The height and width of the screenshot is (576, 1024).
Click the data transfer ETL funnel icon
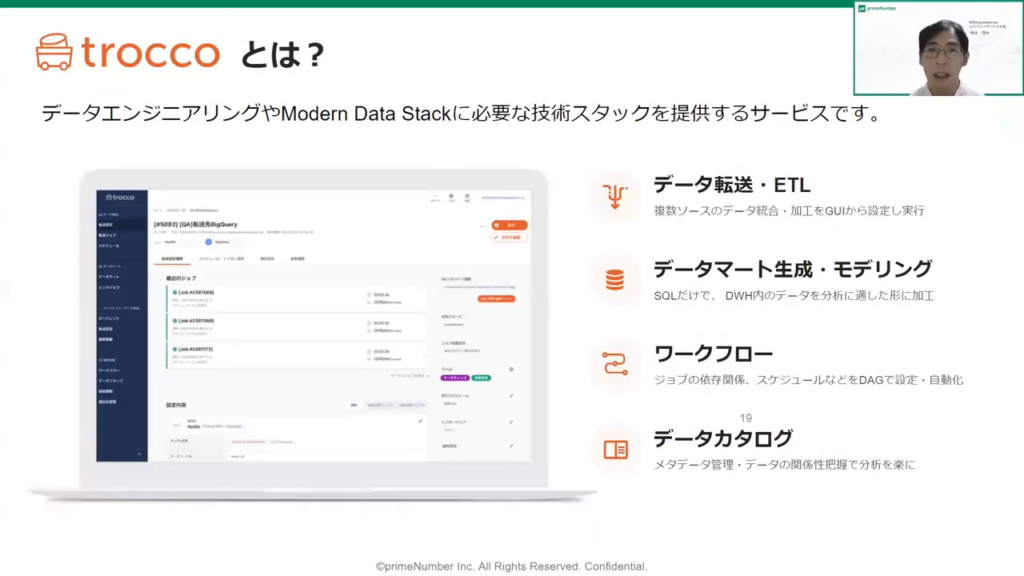tap(614, 194)
